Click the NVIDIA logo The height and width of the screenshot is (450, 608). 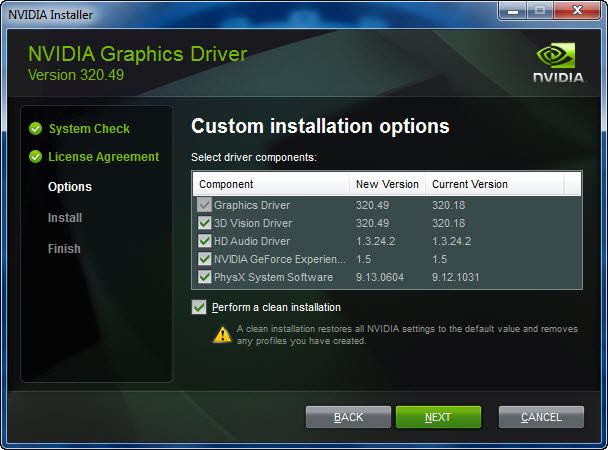[x=558, y=62]
